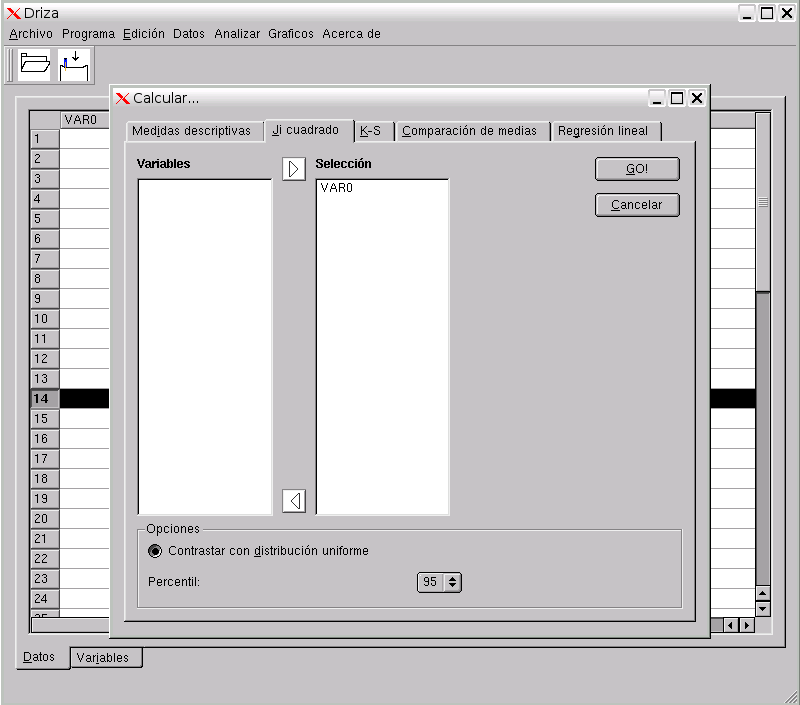
Task: Click inside the empty Variables list box
Action: 205,347
